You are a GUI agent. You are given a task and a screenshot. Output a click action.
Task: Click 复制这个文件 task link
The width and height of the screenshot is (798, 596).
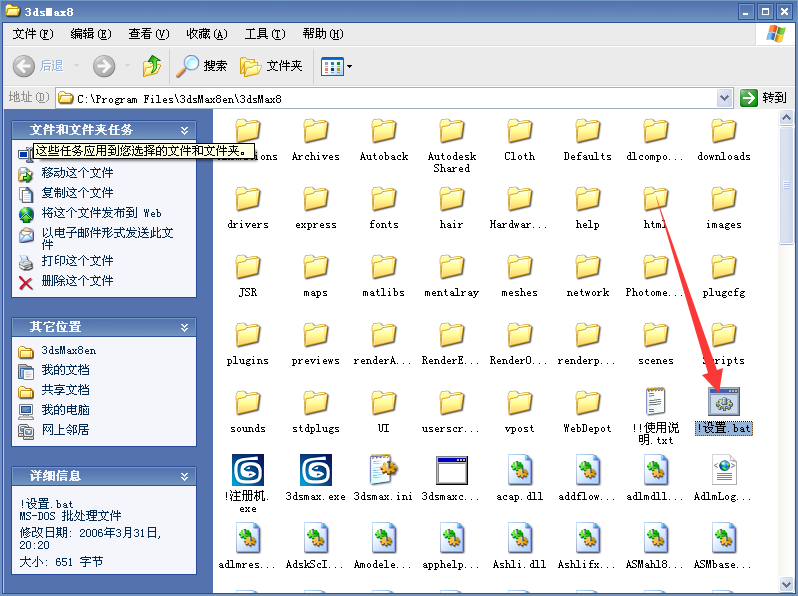tap(77, 193)
